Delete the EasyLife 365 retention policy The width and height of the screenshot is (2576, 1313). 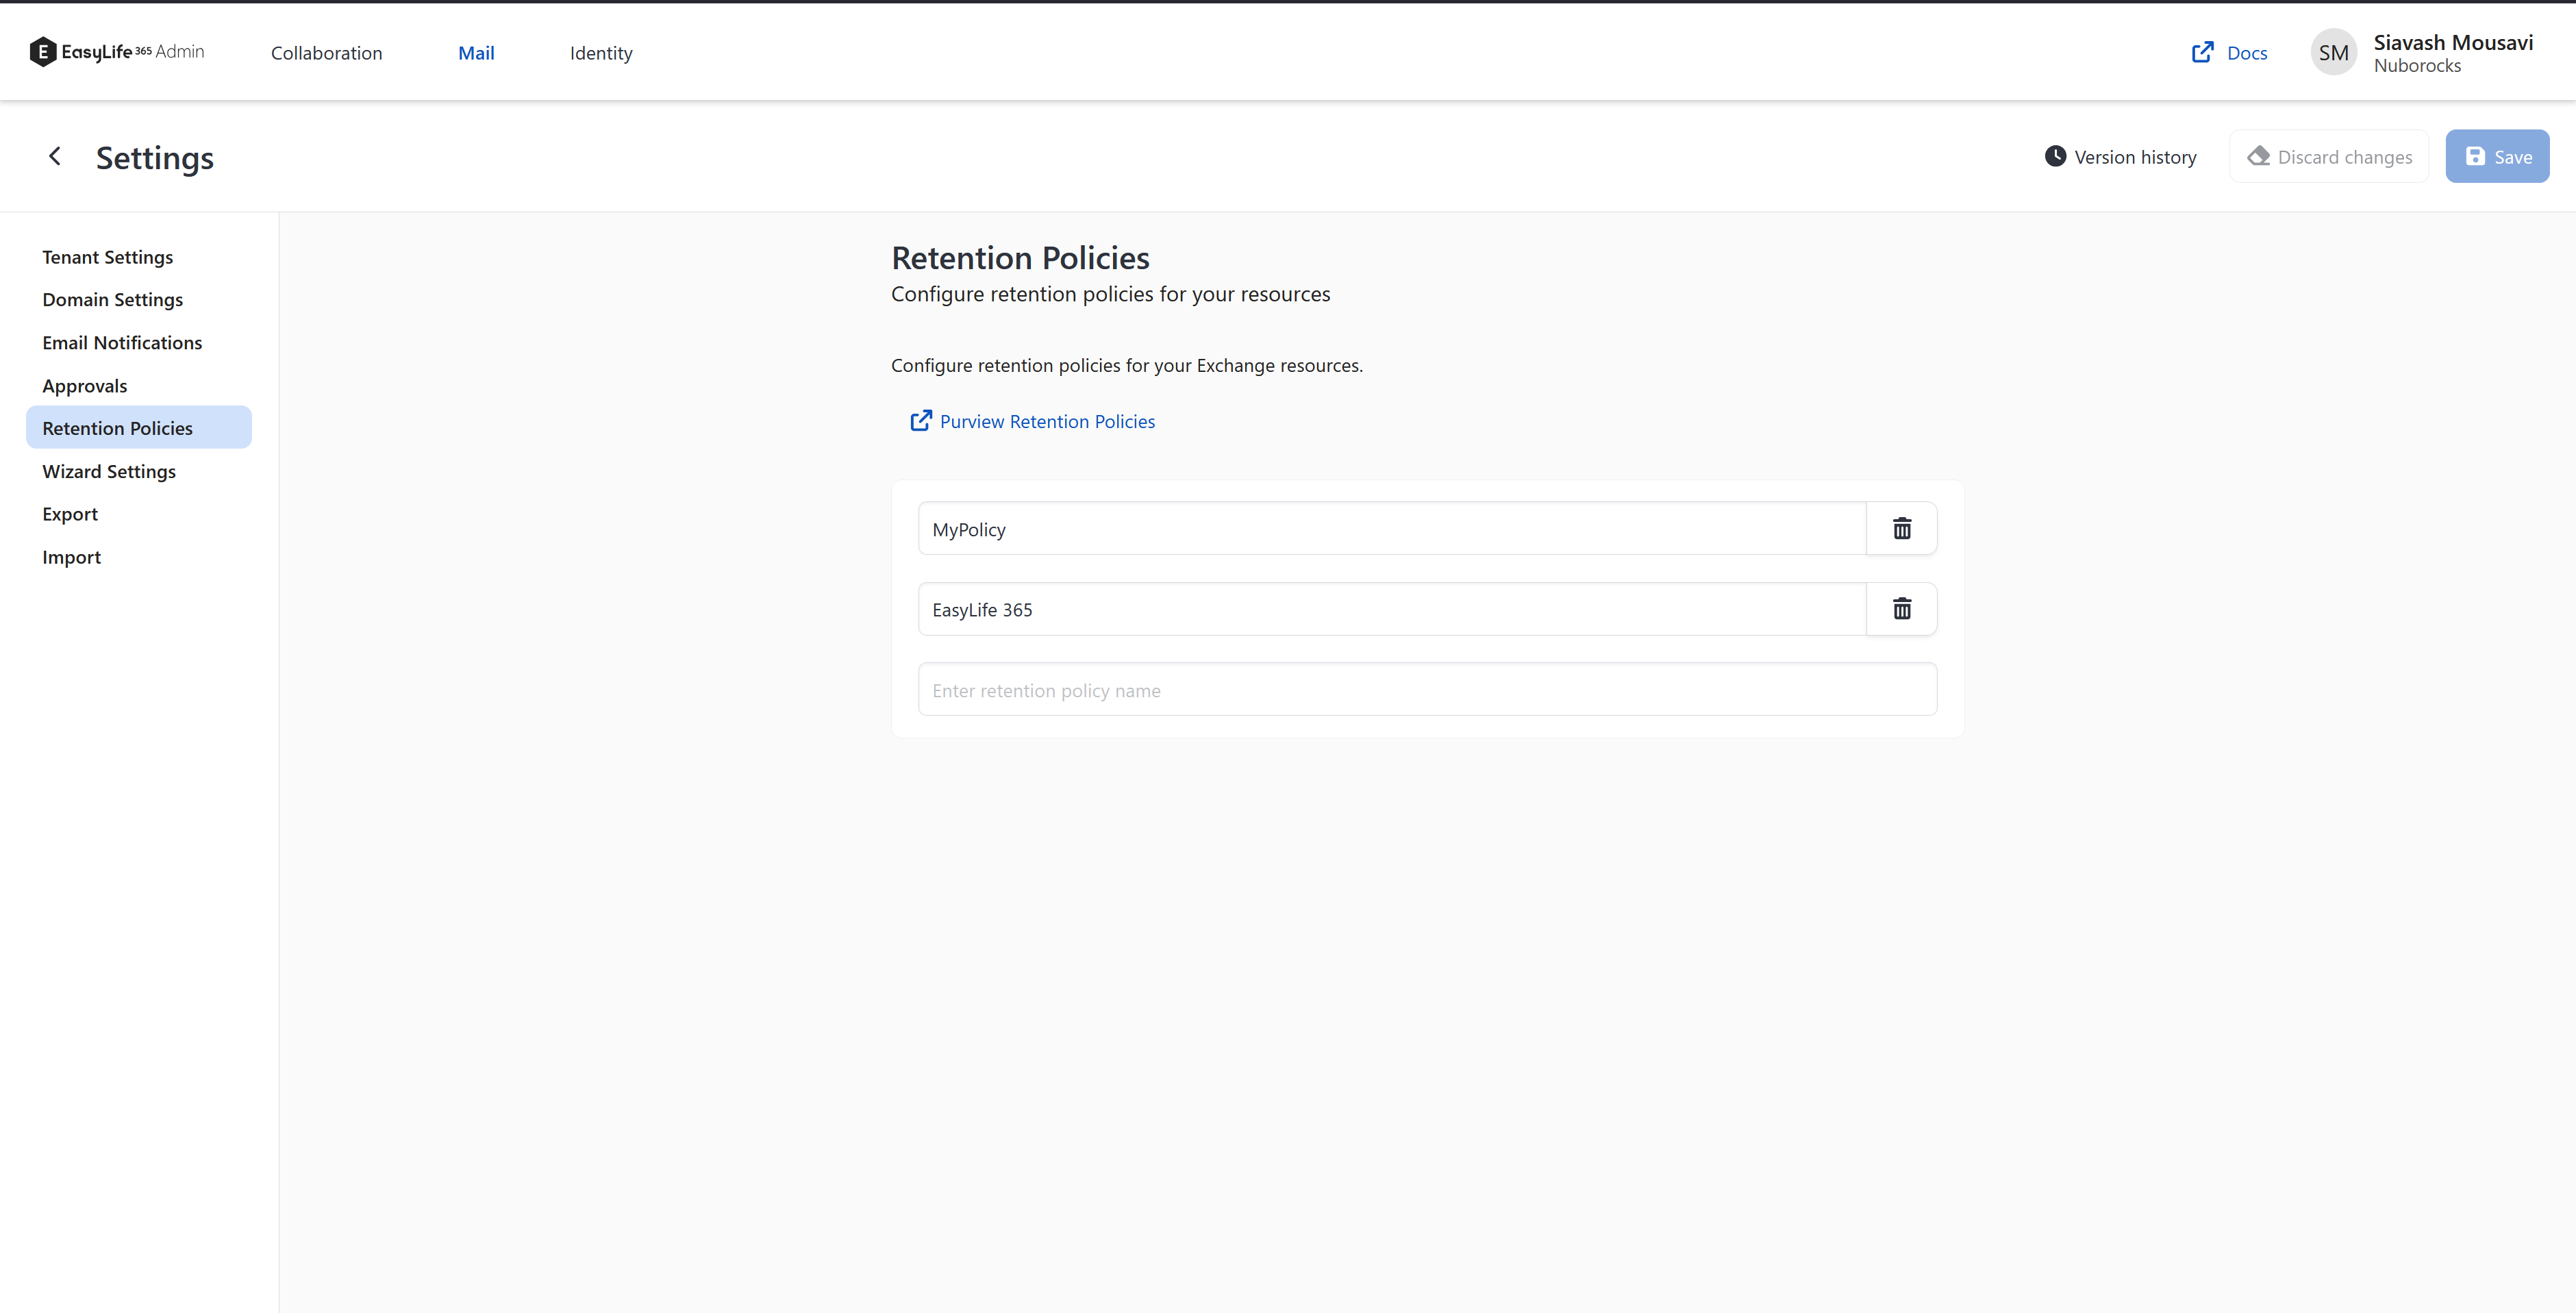[1900, 608]
